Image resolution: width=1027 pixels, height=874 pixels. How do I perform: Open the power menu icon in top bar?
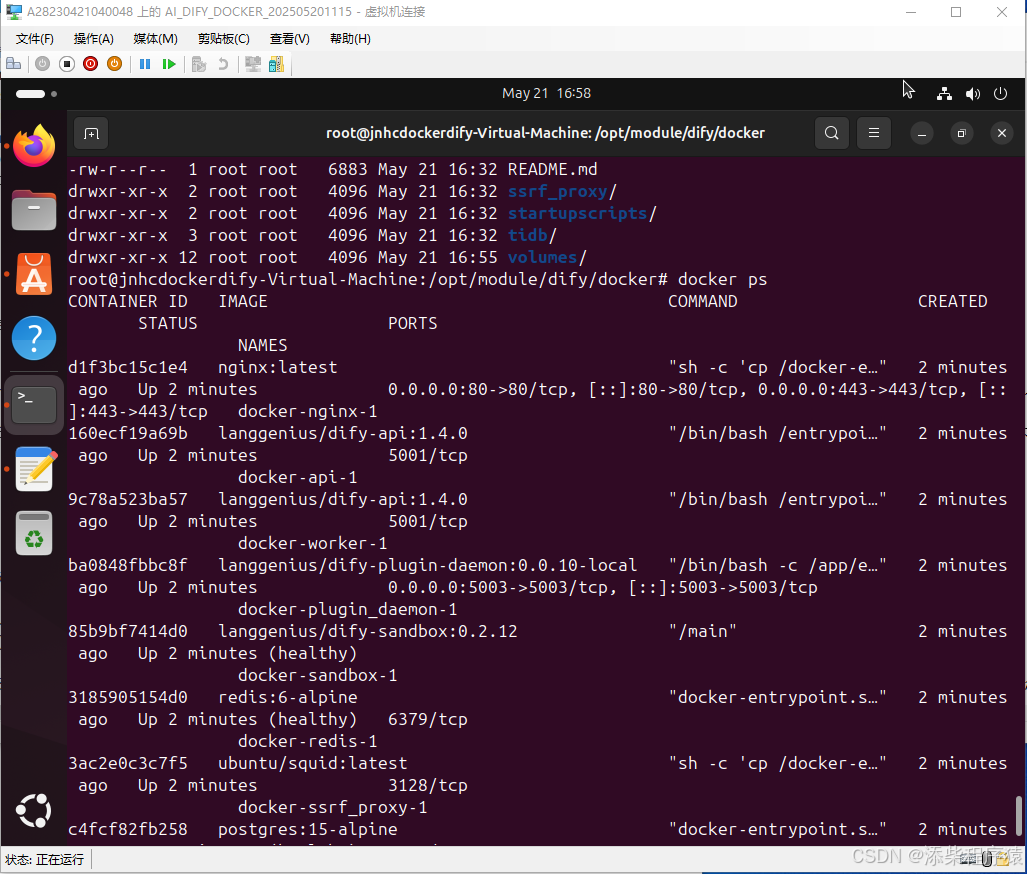(1000, 94)
